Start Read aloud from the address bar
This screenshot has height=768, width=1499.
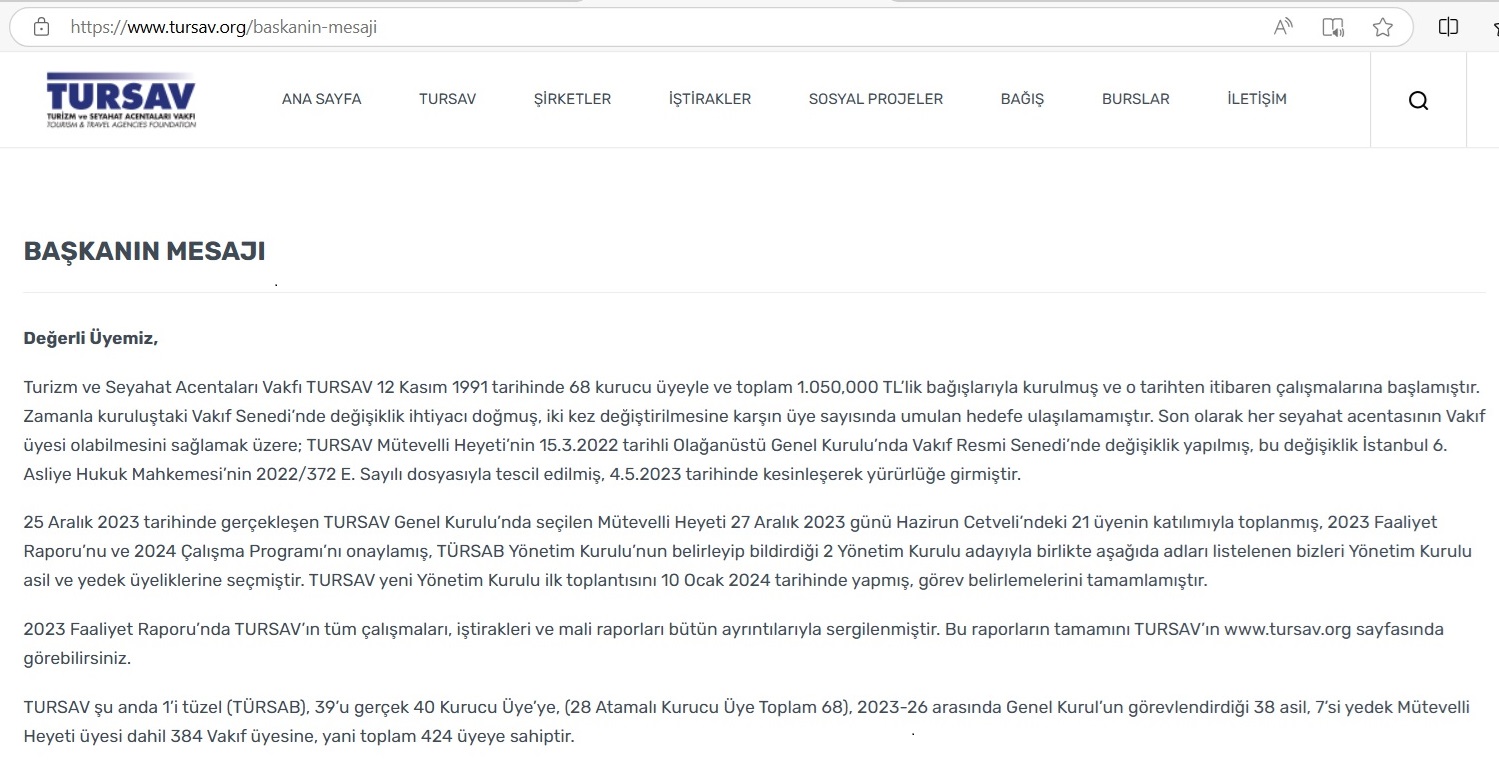coord(1283,27)
